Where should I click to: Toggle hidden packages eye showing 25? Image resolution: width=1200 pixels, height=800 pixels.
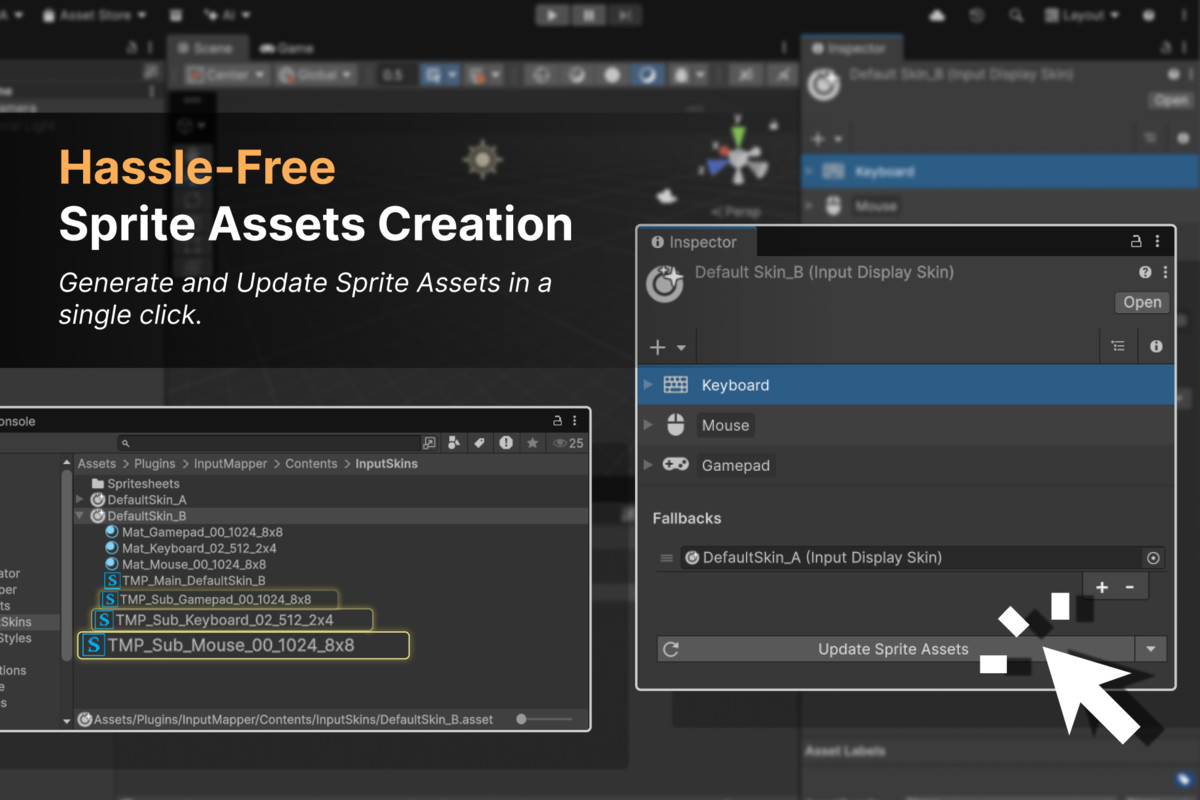(567, 442)
